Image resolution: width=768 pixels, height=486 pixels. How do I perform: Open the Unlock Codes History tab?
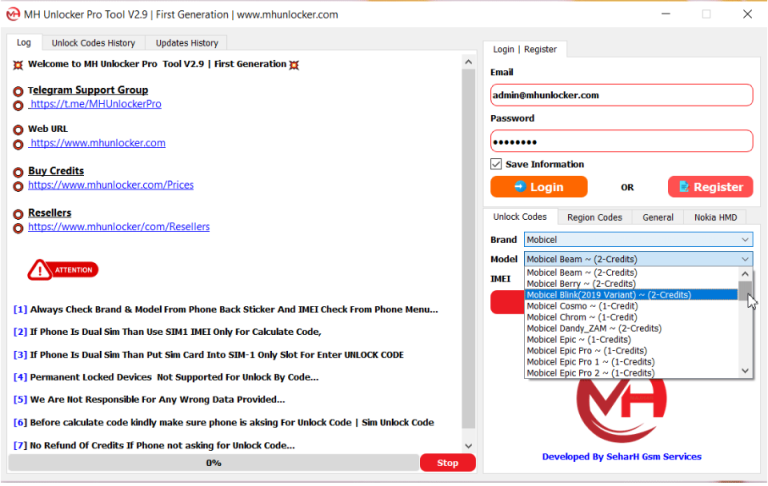(x=93, y=43)
